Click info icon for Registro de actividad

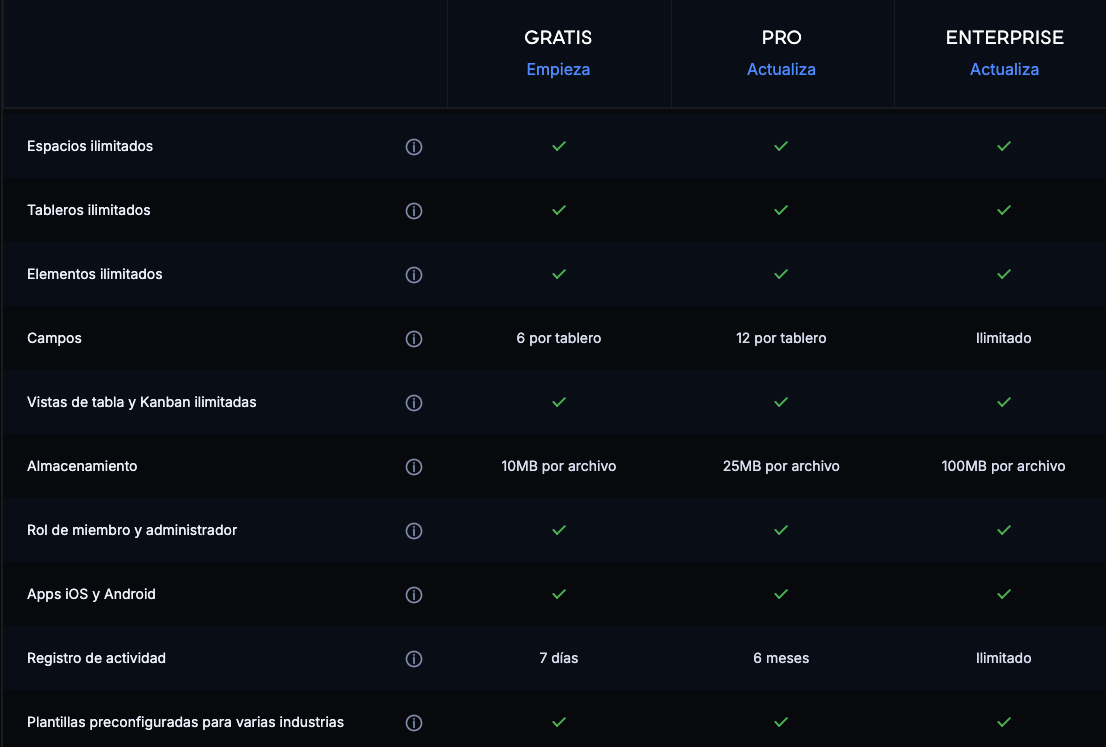pos(414,659)
